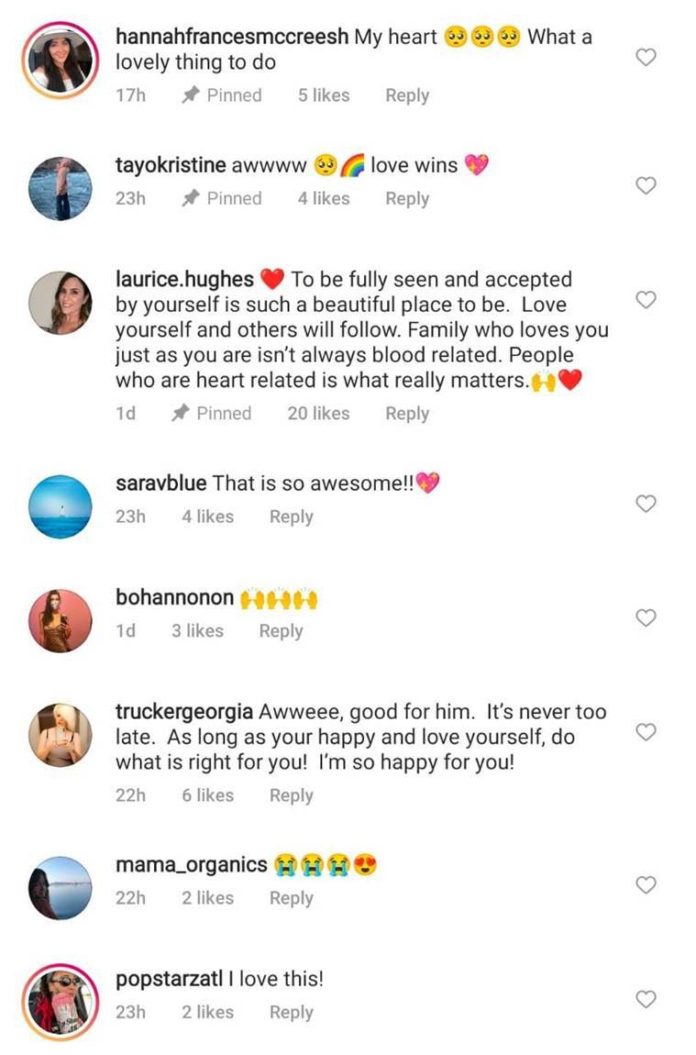Visit the bohannonon username profile

(x=175, y=598)
